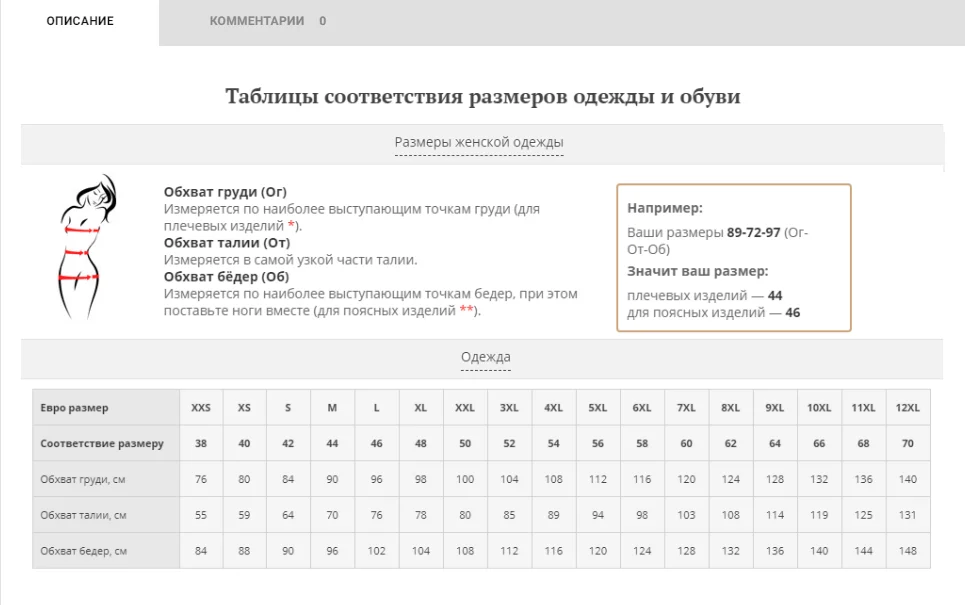Click bust value 140 under 12XL
The width and height of the screenshot is (965, 605).
(908, 479)
